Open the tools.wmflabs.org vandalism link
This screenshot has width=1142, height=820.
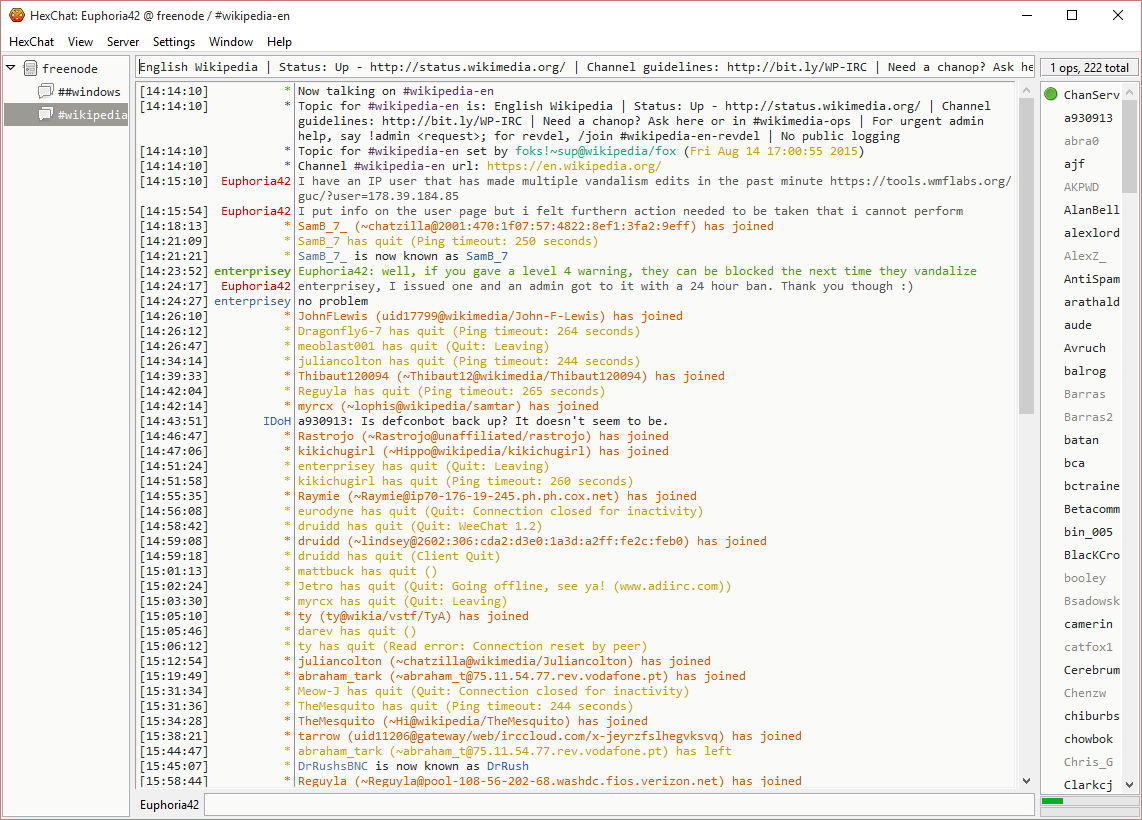[x=921, y=181]
